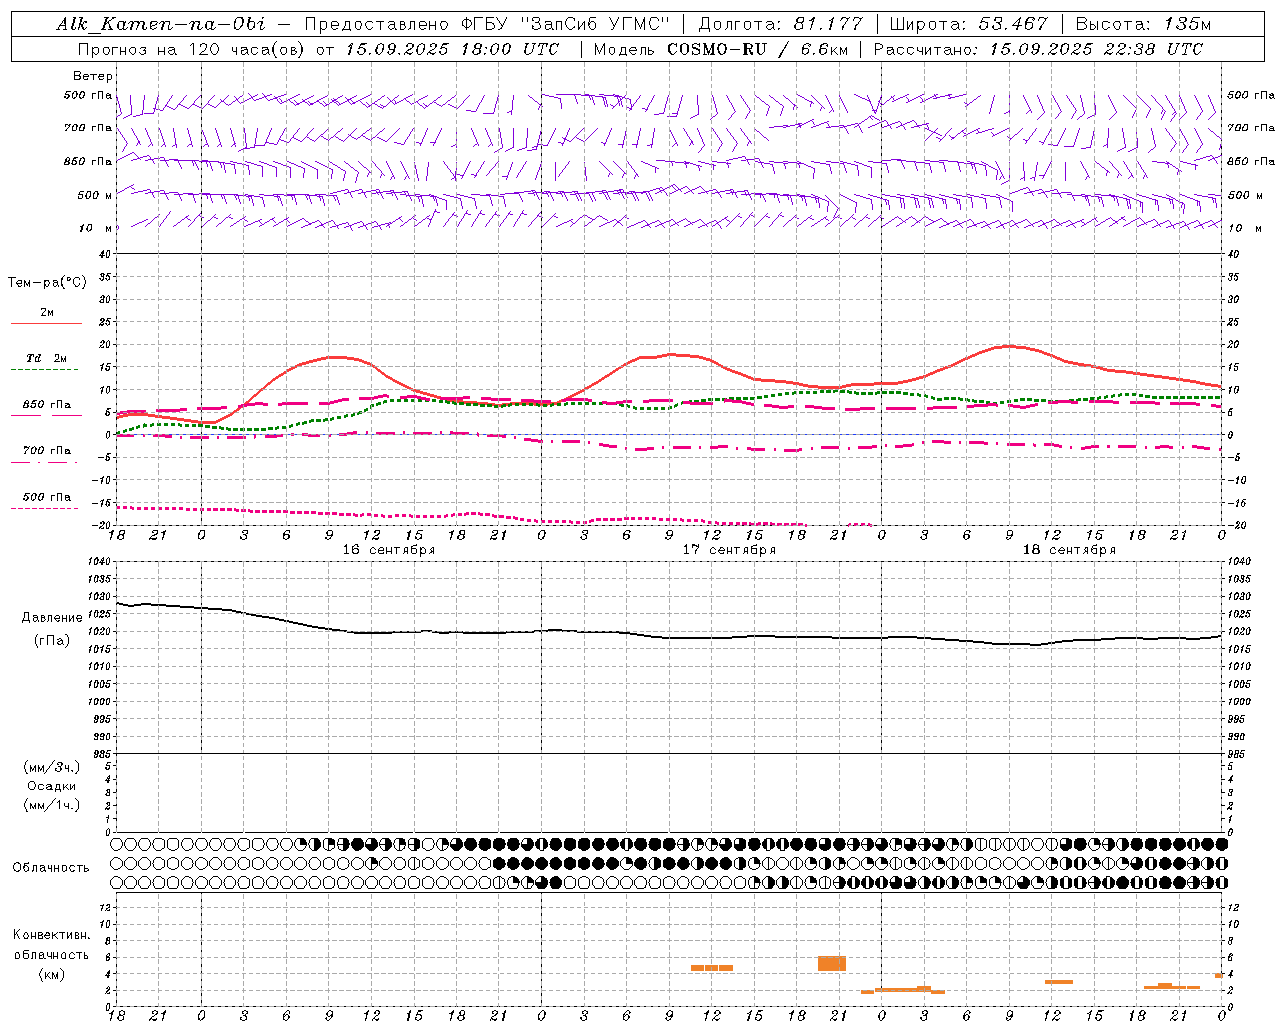
Task: Click the Облачность cloud rows label
Action: [51, 868]
